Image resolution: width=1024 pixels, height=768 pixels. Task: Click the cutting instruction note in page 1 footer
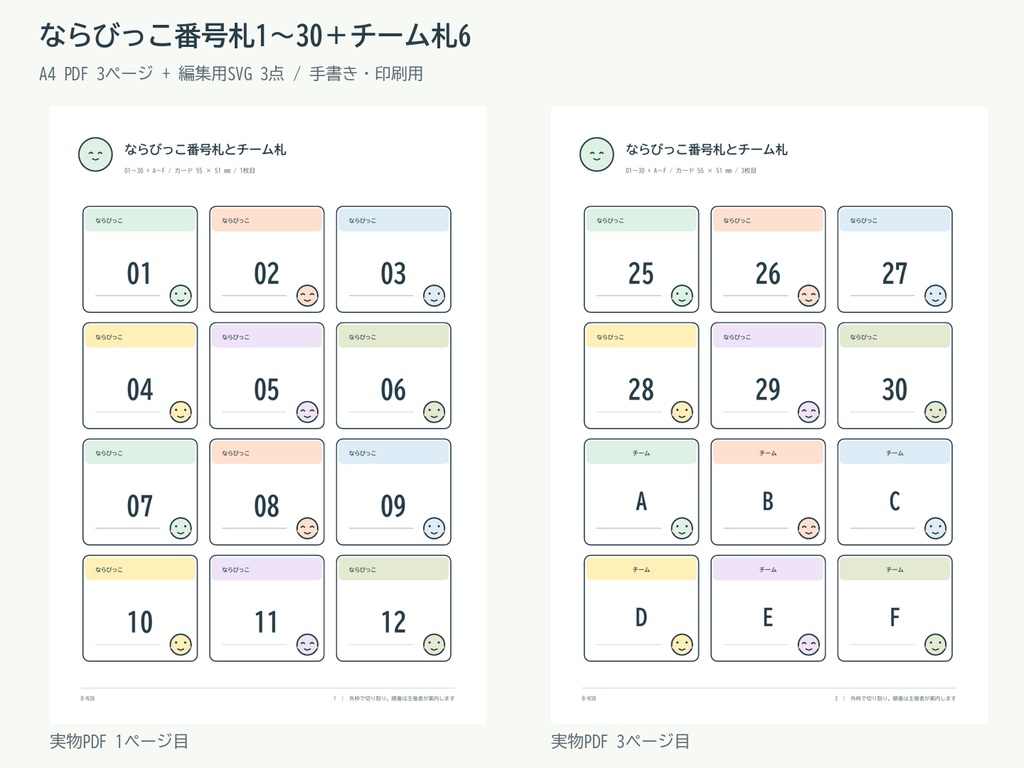(x=402, y=698)
